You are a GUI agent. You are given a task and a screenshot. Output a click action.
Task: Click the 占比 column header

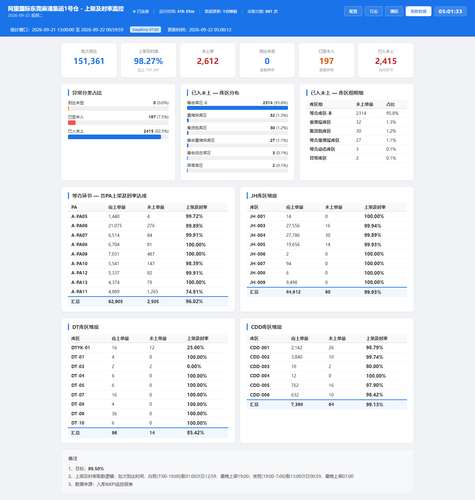(x=390, y=104)
